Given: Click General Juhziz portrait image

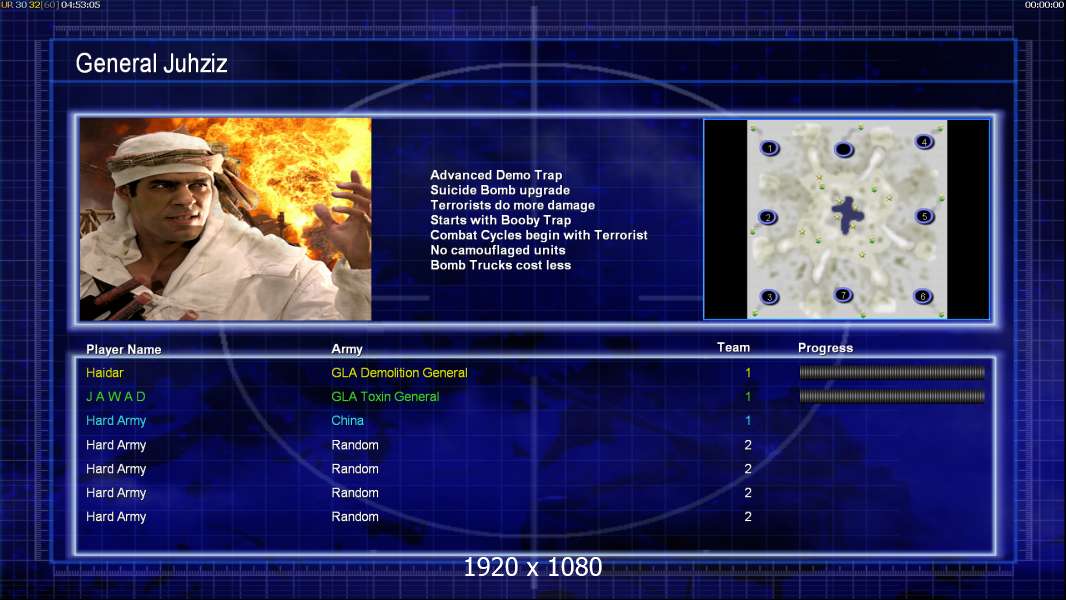Looking at the screenshot, I should click(226, 219).
